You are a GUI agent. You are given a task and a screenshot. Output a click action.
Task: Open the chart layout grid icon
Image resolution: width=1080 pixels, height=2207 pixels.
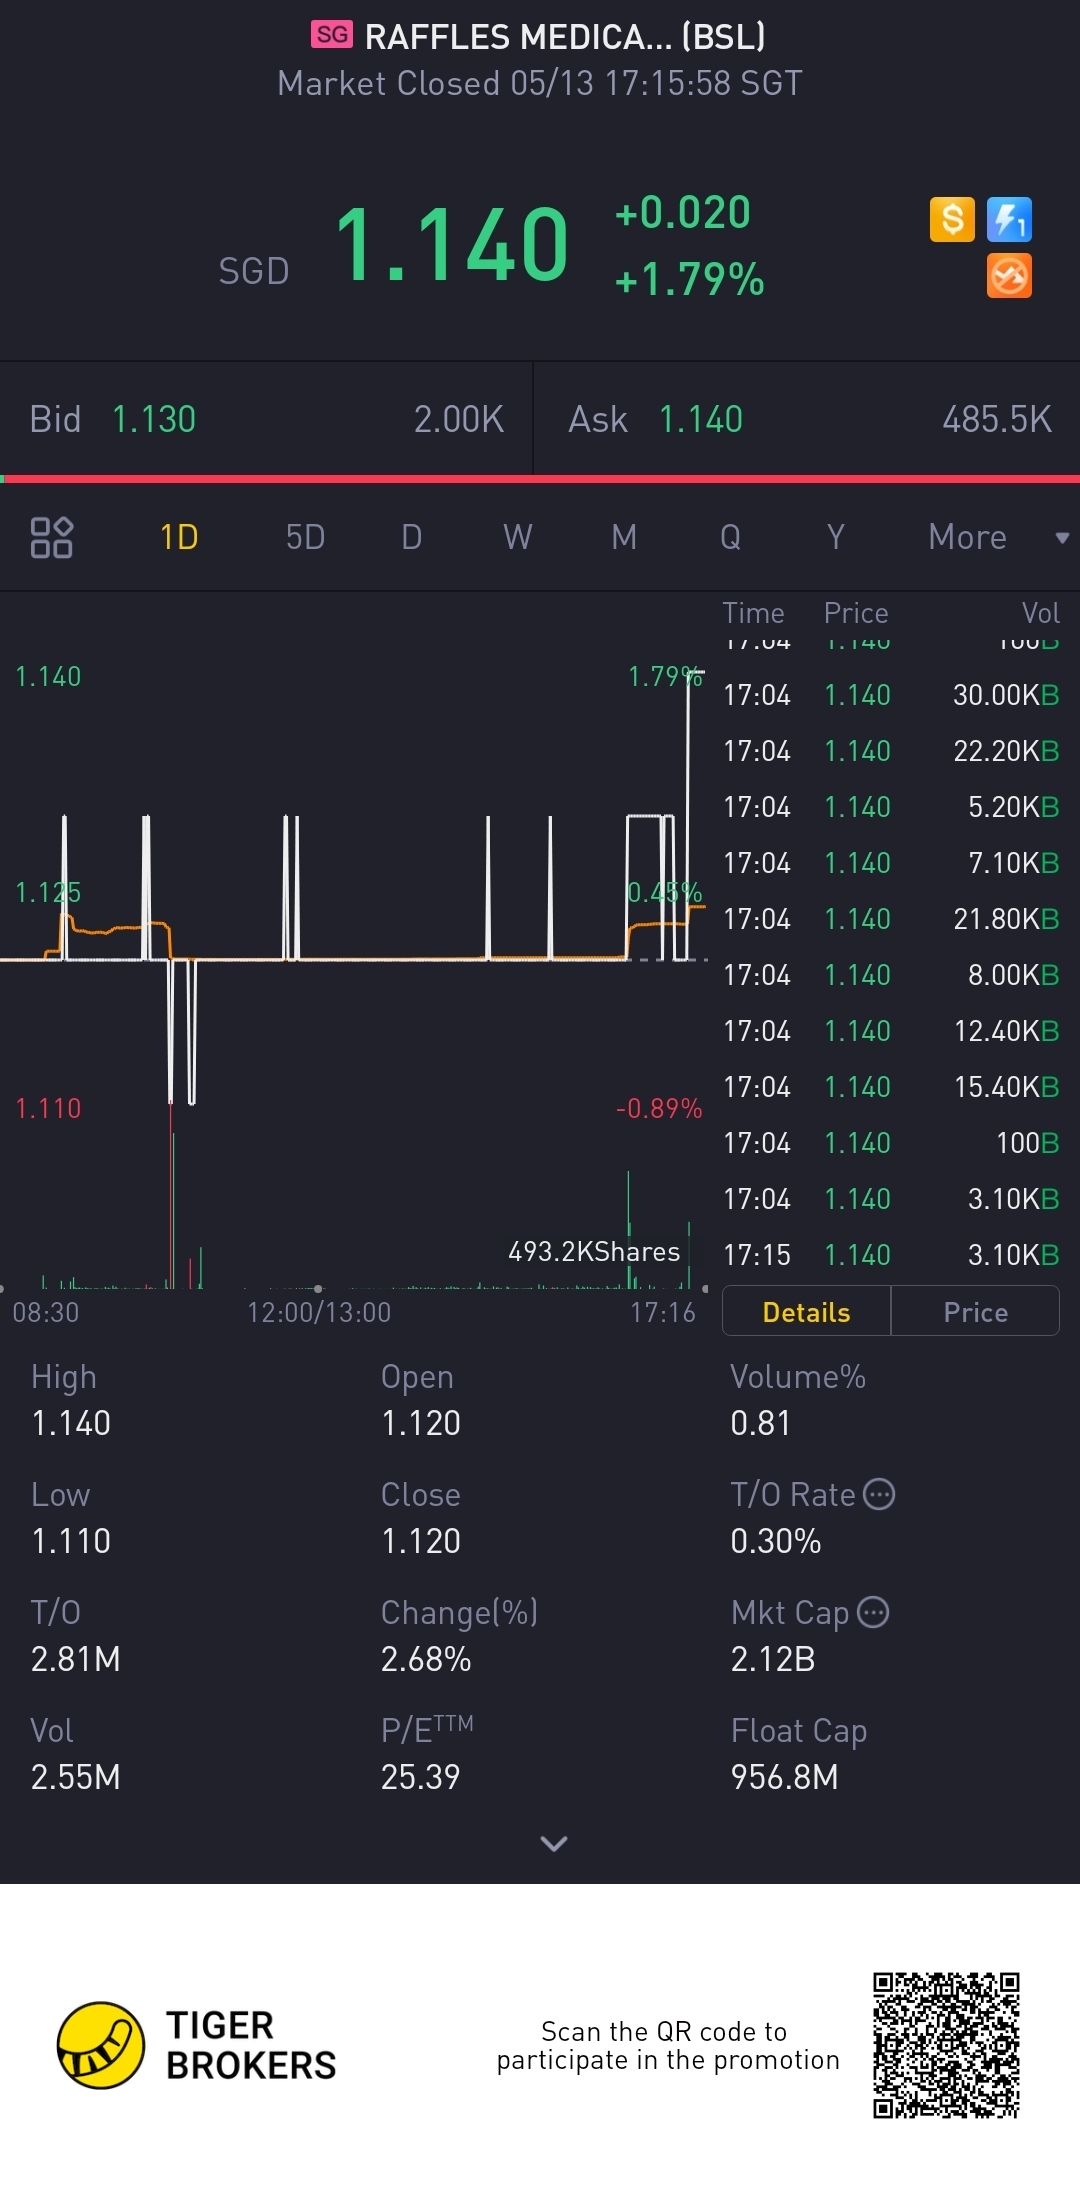pos(51,537)
